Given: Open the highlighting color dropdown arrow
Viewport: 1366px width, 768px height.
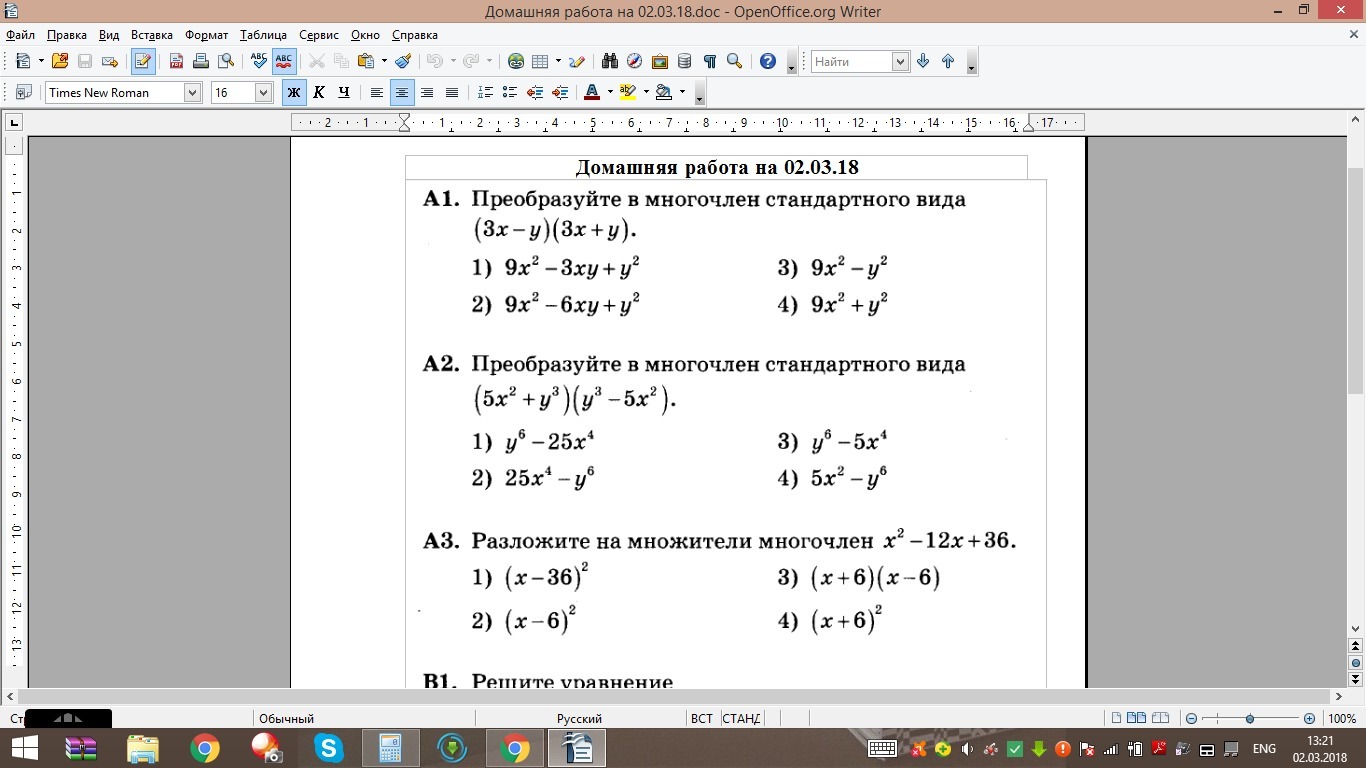Looking at the screenshot, I should (646, 92).
